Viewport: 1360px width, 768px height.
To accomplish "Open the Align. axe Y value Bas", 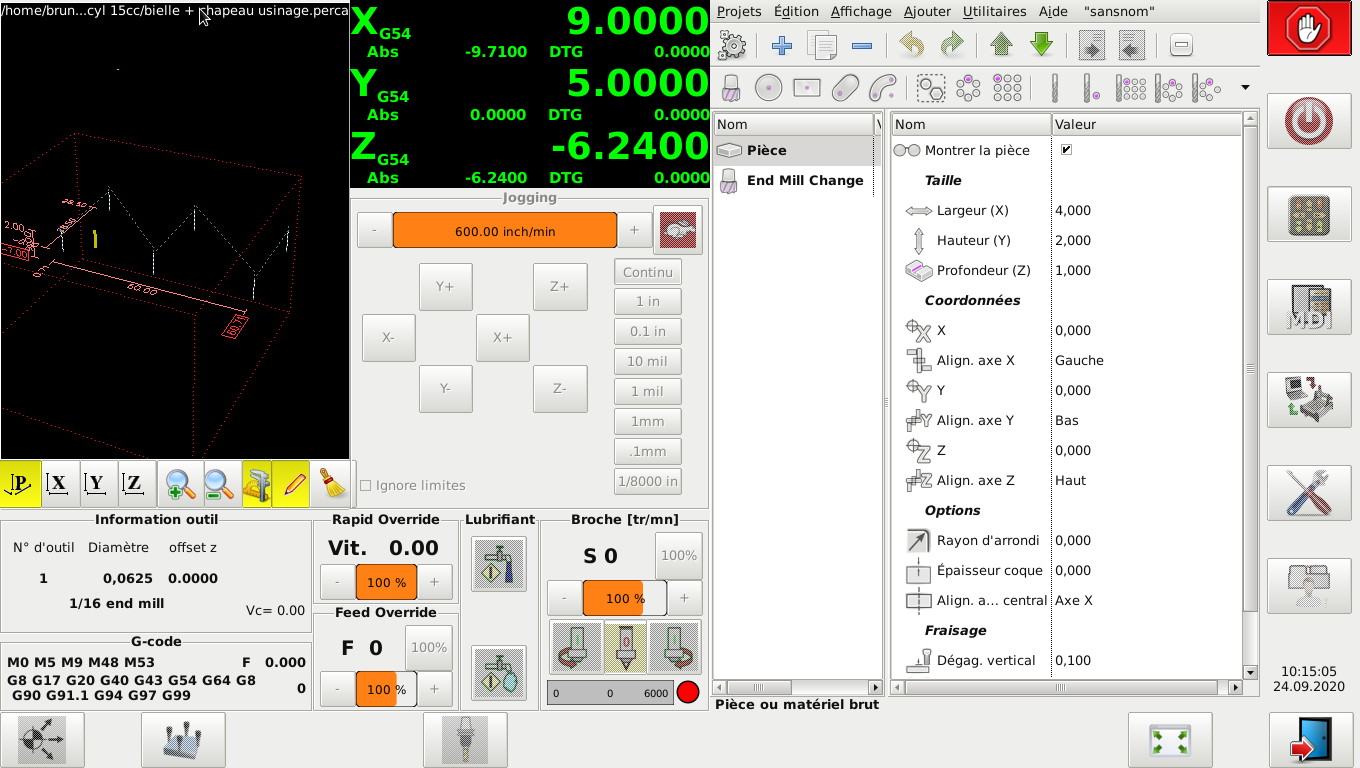I will tap(1066, 420).
